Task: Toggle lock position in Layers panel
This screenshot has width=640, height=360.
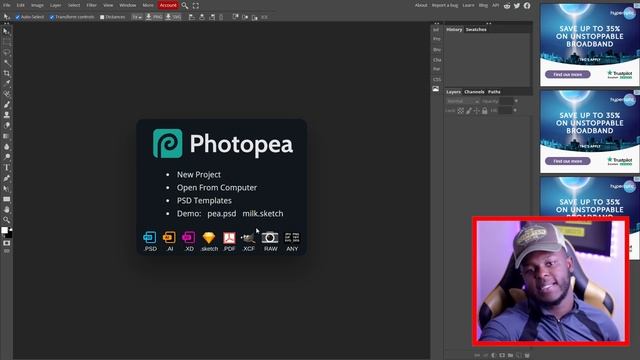Action: 476,111
